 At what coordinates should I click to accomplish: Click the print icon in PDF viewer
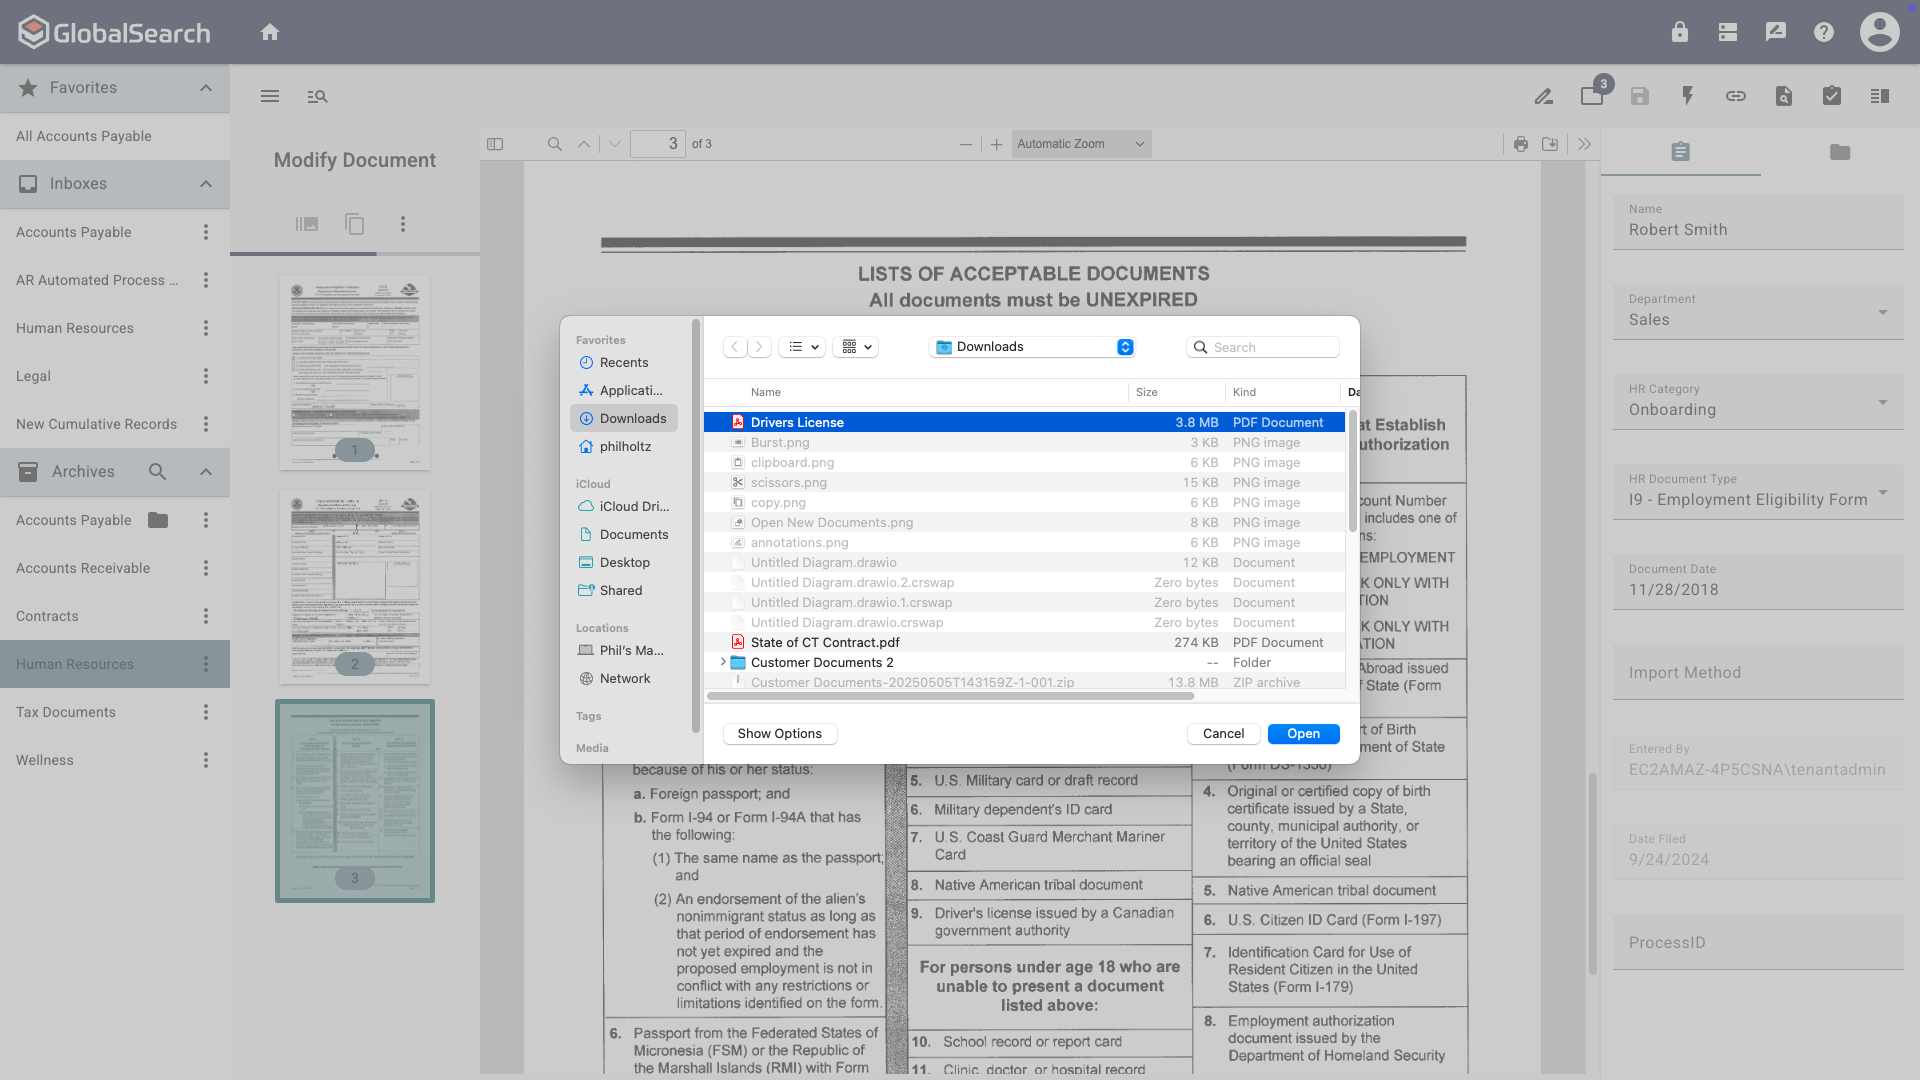point(1520,144)
